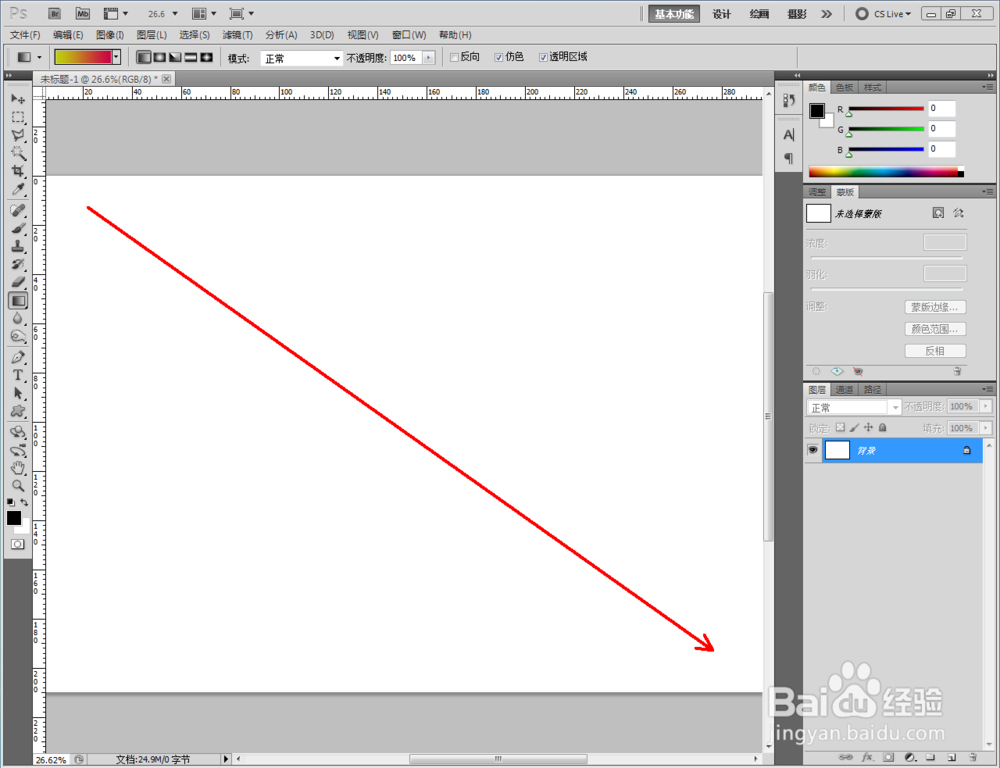Hide the 背景 layer visibility eye

coord(812,450)
